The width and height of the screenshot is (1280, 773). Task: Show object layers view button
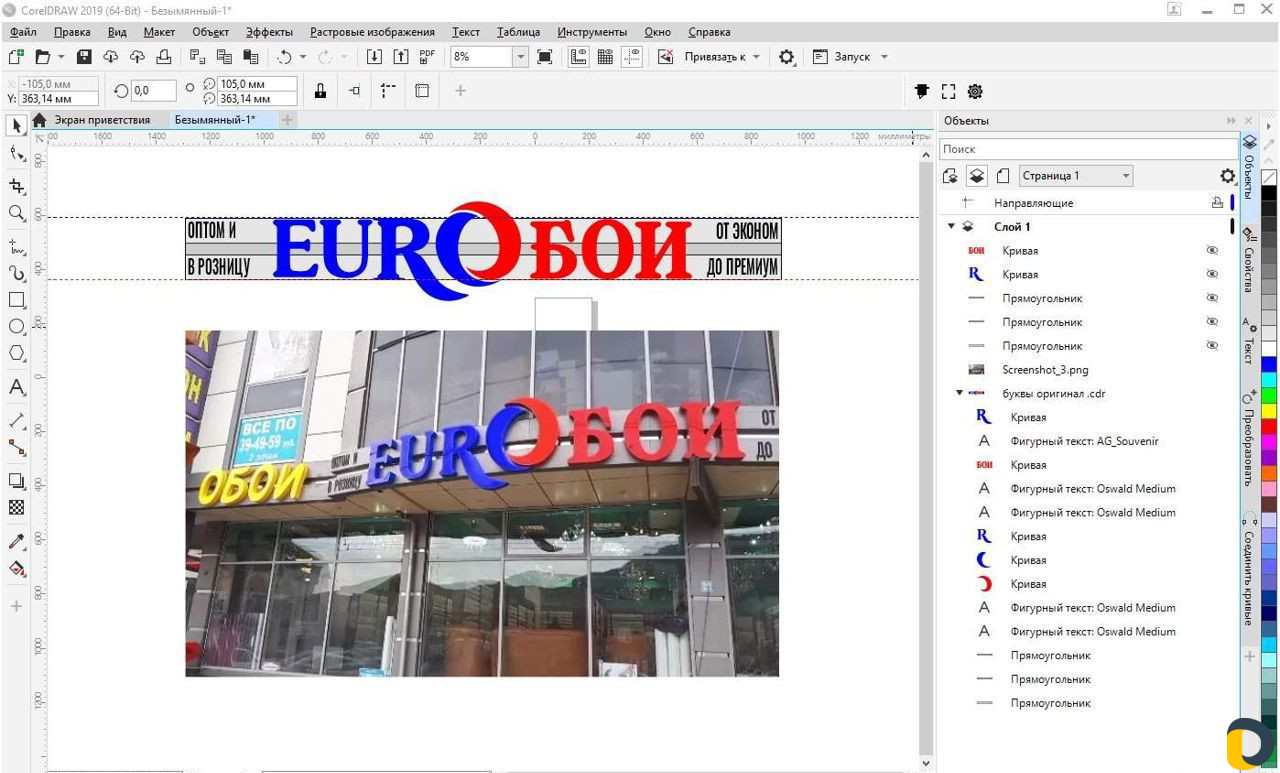coord(977,176)
